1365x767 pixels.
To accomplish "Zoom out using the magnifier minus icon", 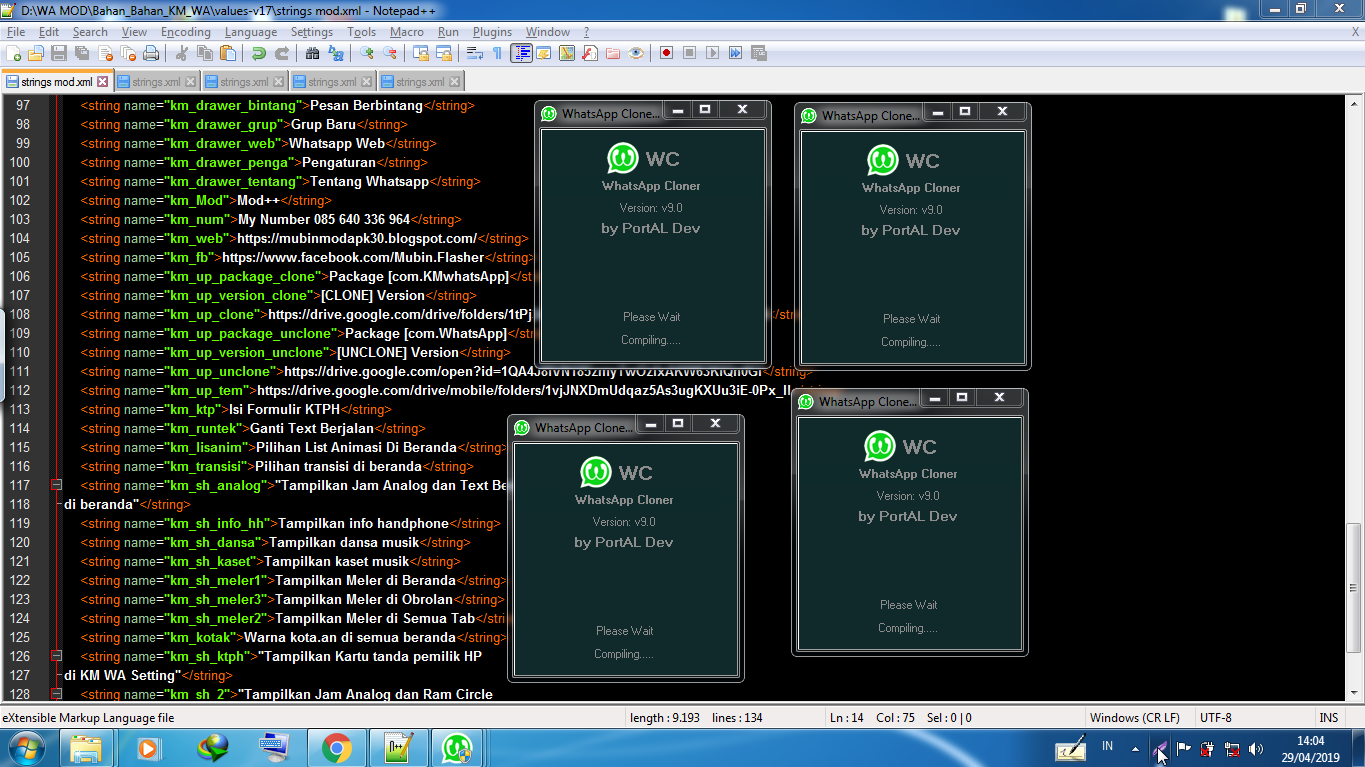I will 390,53.
